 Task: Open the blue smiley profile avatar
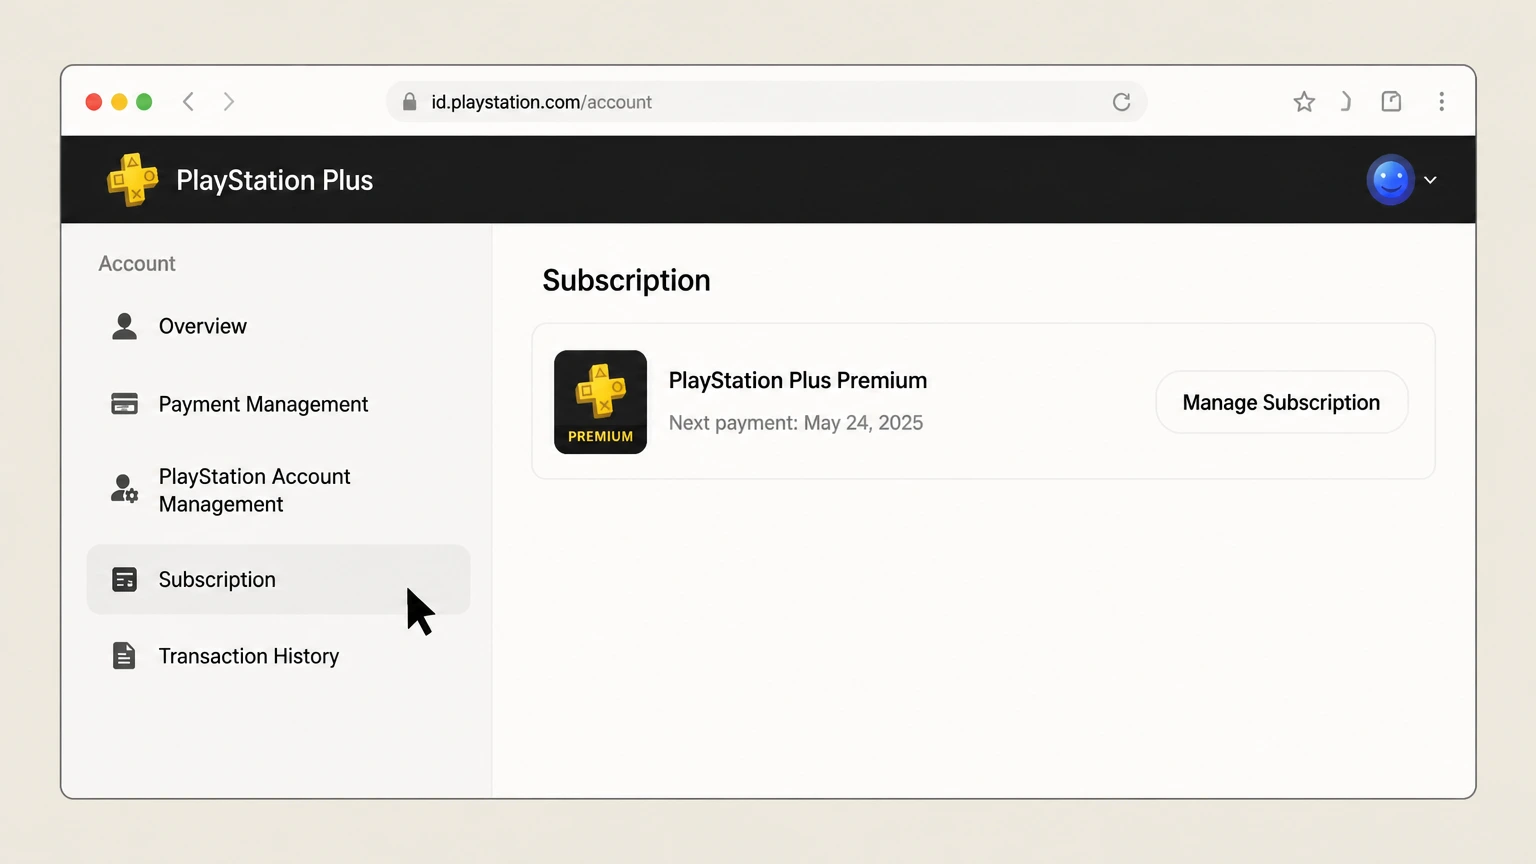(x=1390, y=180)
